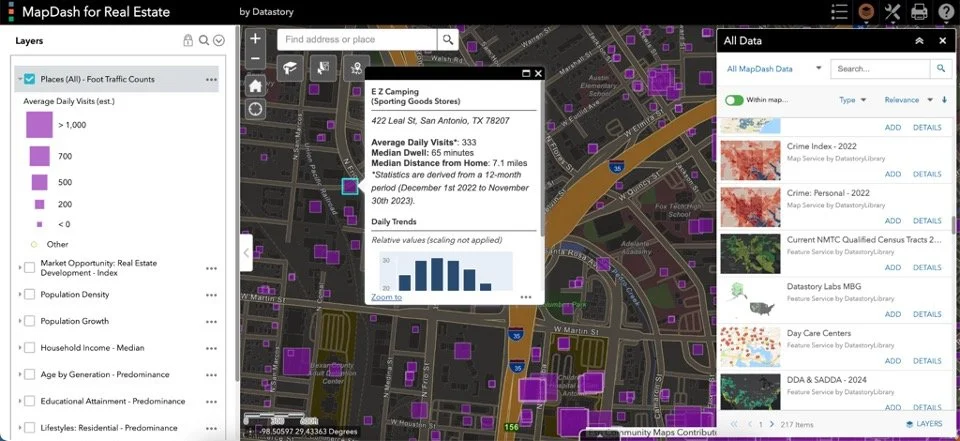The width and height of the screenshot is (960, 441).
Task: Open the popup's three-dot actions menu
Action: (526, 297)
